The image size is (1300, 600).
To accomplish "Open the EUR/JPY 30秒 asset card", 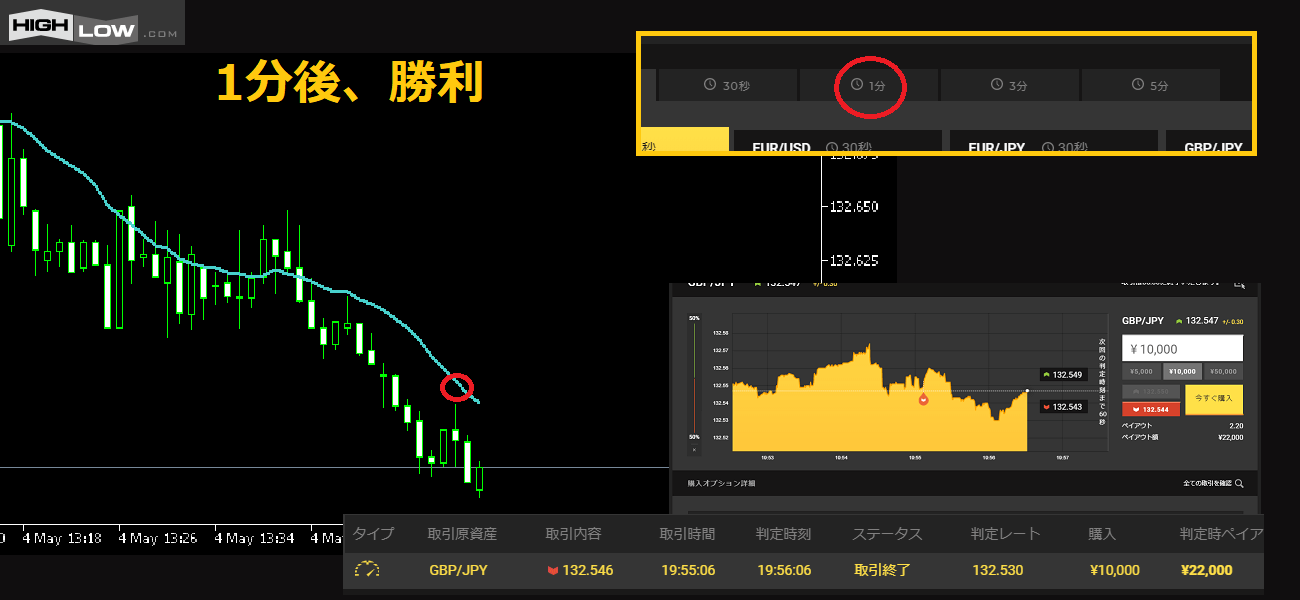I will tap(1054, 145).
